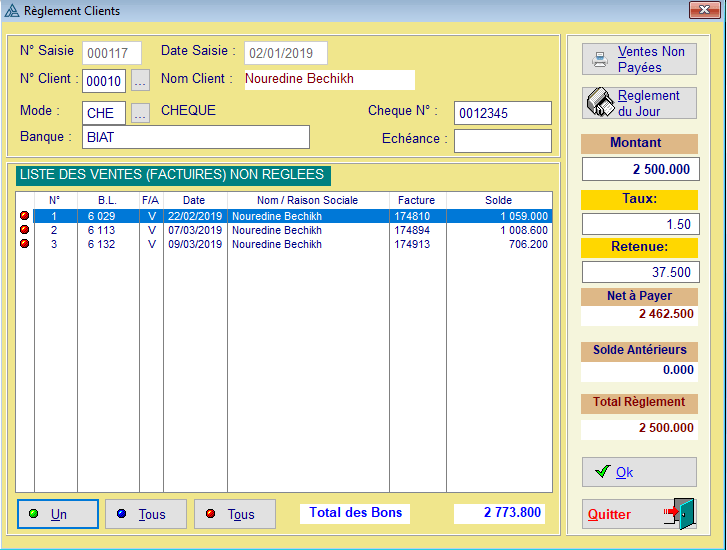The height and width of the screenshot is (550, 727).
Task: Click the application logo in the title bar
Action: point(12,11)
